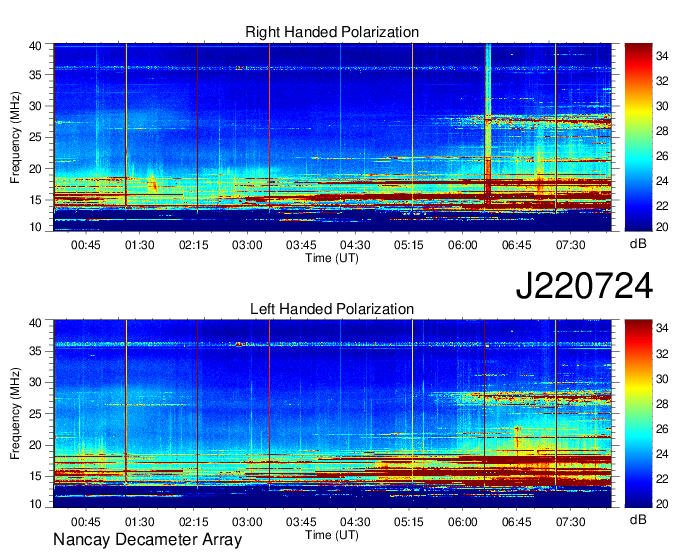Click 20 MHz tick on Left Handed frequency axis
680x552 pixels.
point(36,445)
